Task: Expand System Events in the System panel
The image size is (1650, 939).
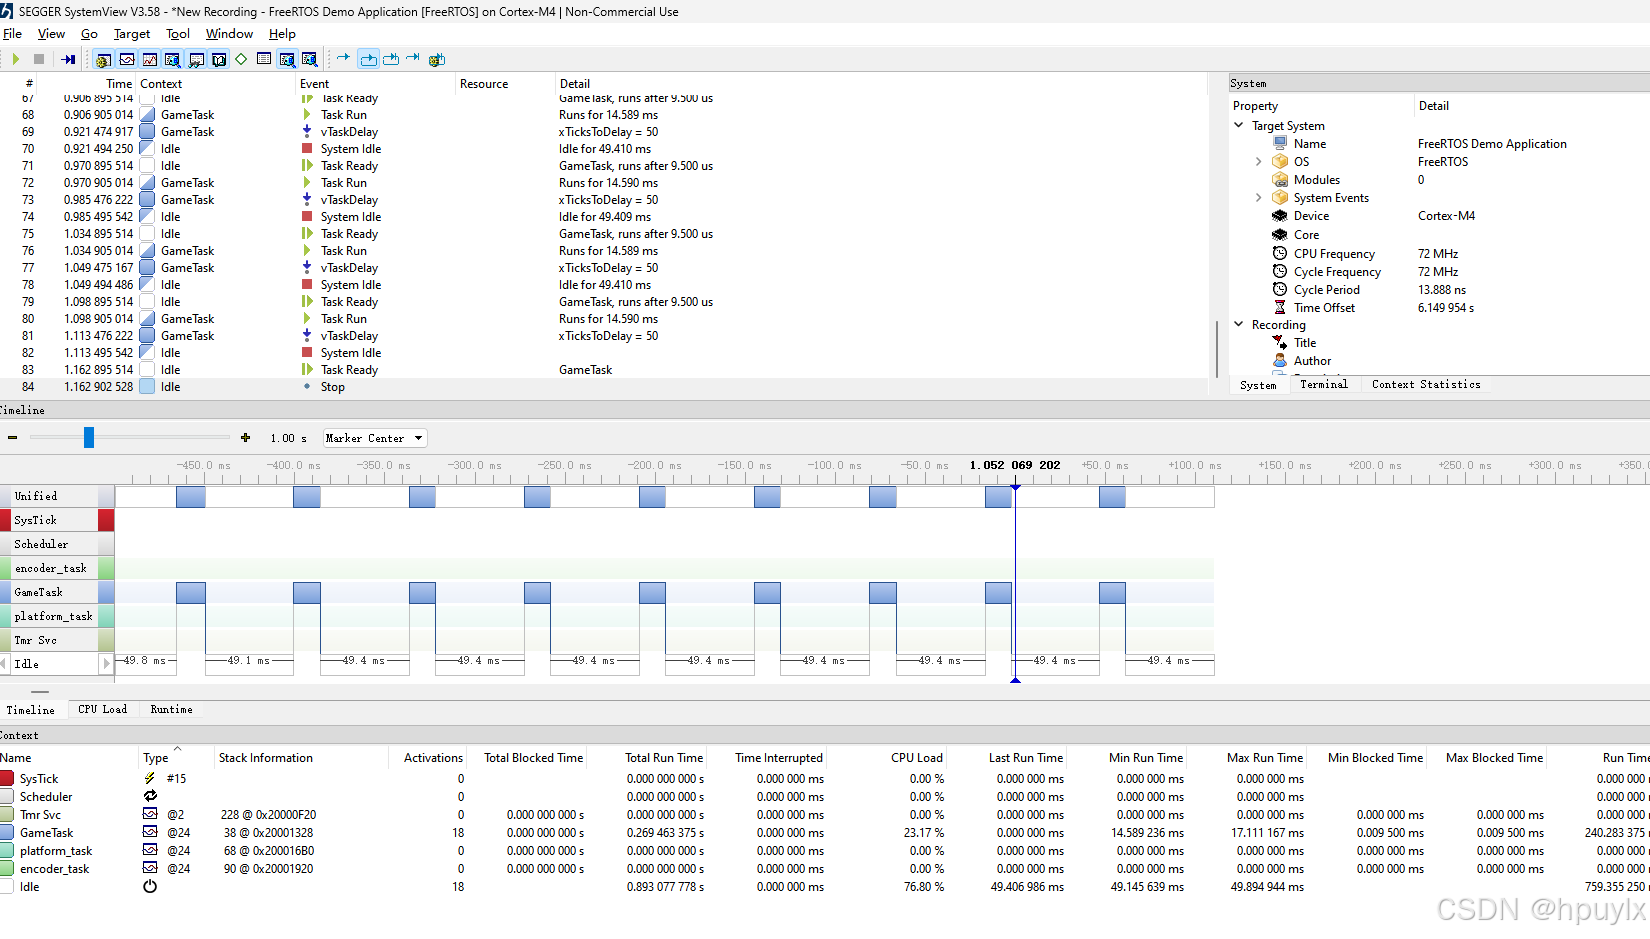Action: click(x=1258, y=197)
